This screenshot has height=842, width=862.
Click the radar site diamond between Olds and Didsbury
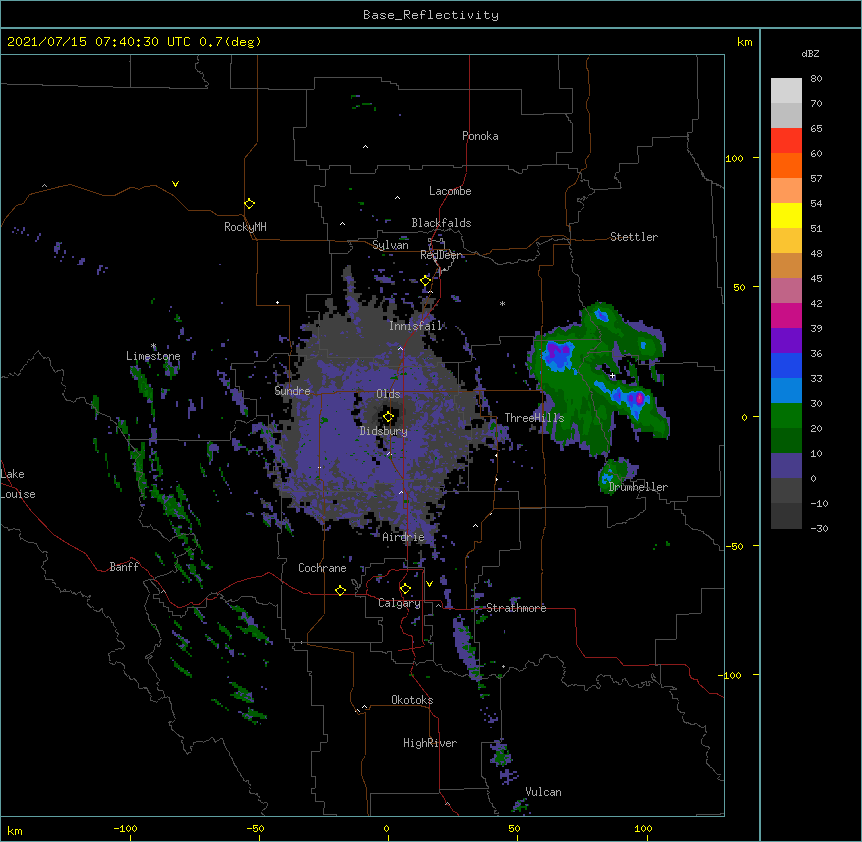tap(389, 417)
